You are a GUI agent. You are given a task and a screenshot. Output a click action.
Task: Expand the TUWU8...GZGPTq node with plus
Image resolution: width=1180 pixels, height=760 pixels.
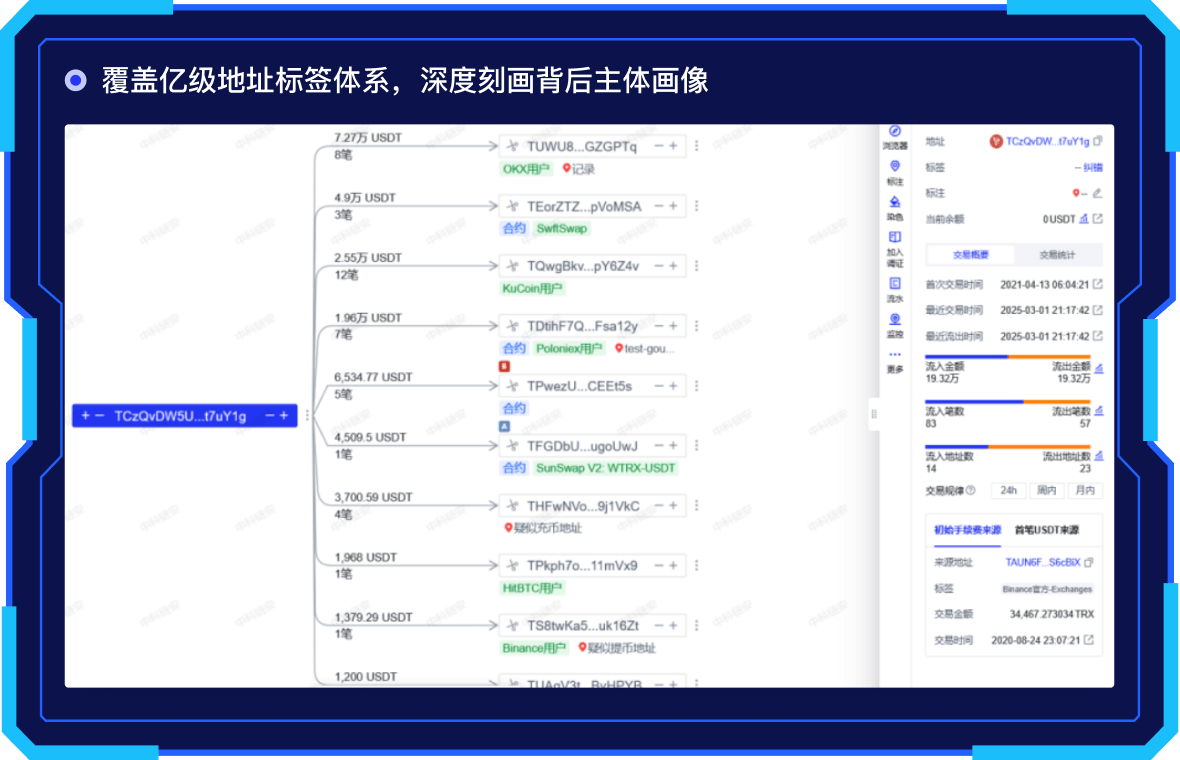tap(674, 146)
